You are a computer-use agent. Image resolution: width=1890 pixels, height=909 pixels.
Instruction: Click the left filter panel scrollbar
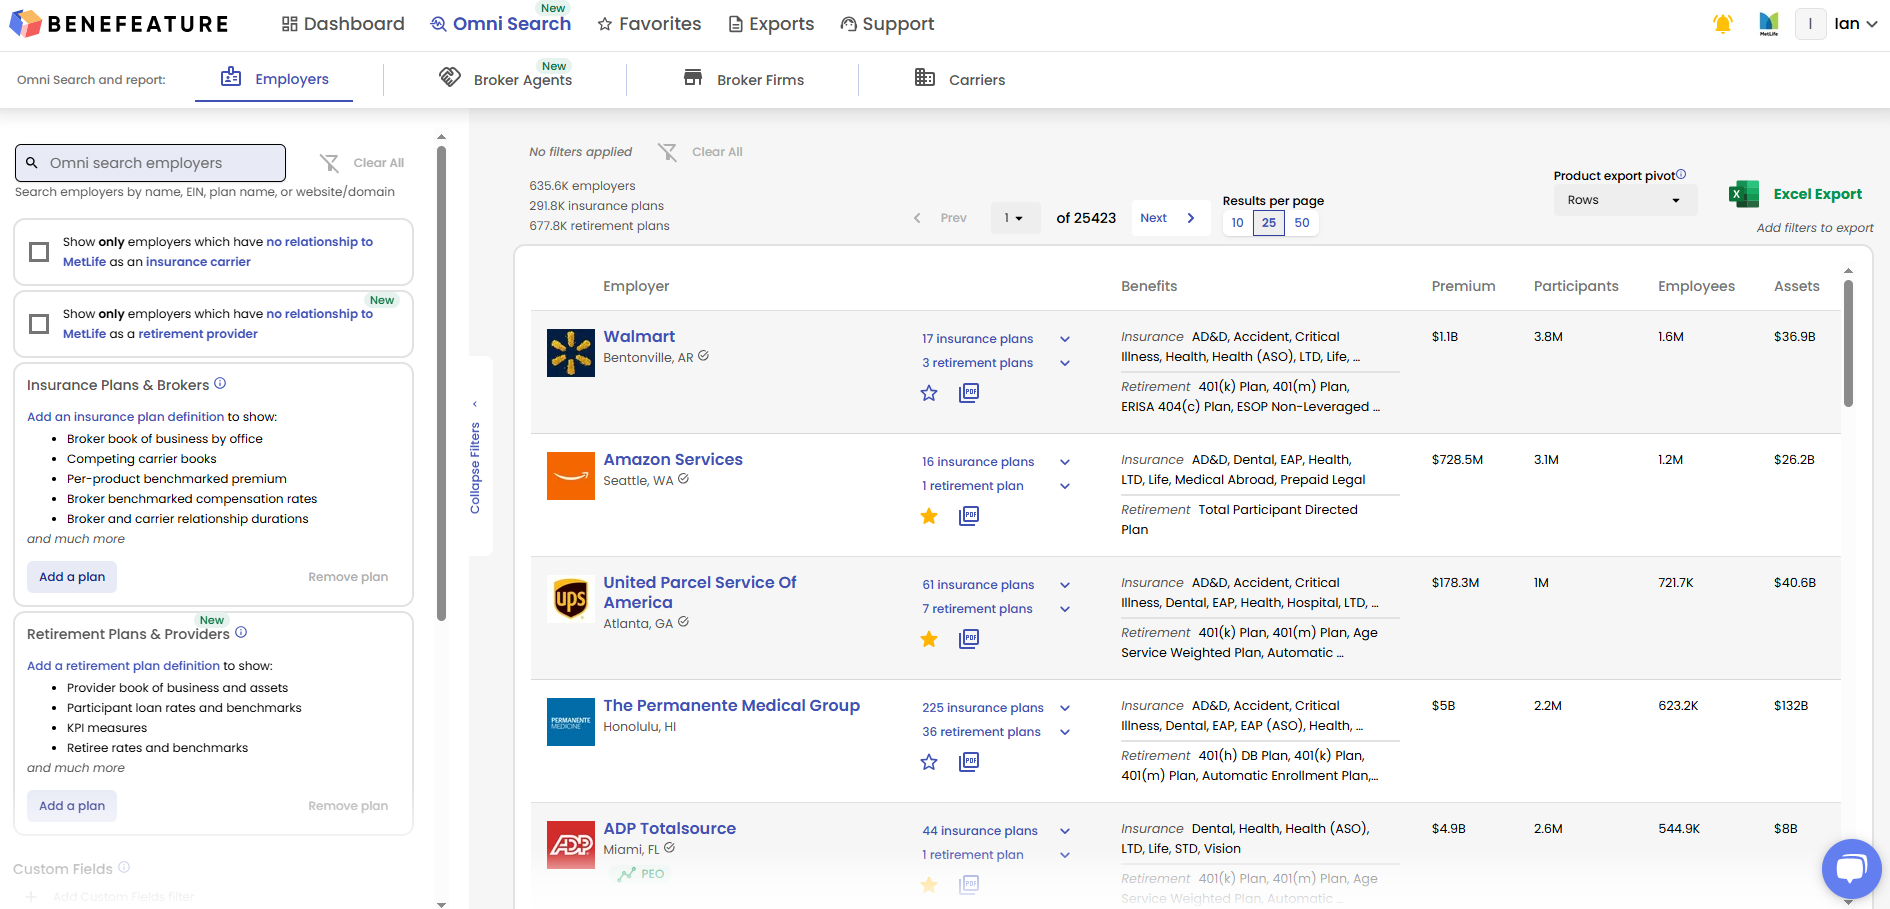(441, 383)
